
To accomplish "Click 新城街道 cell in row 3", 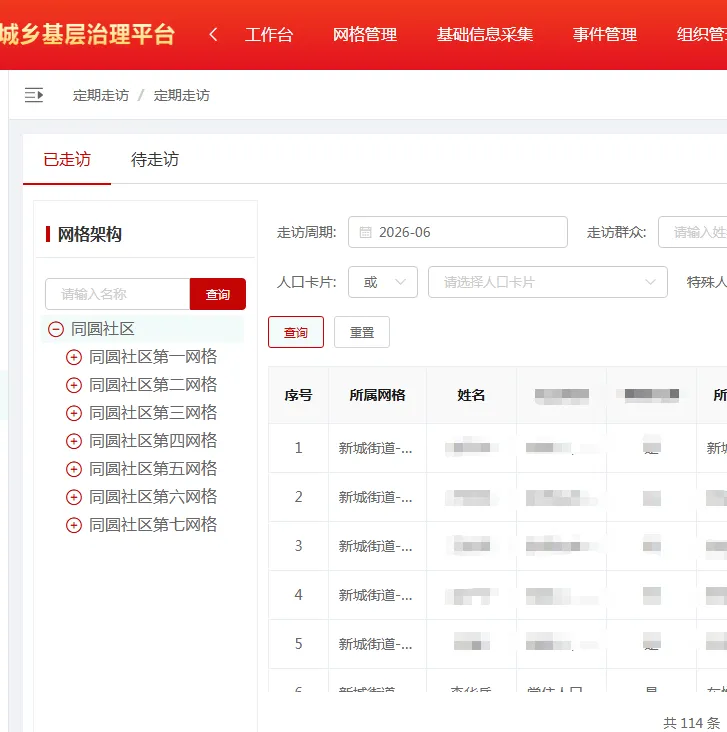I will [x=375, y=546].
